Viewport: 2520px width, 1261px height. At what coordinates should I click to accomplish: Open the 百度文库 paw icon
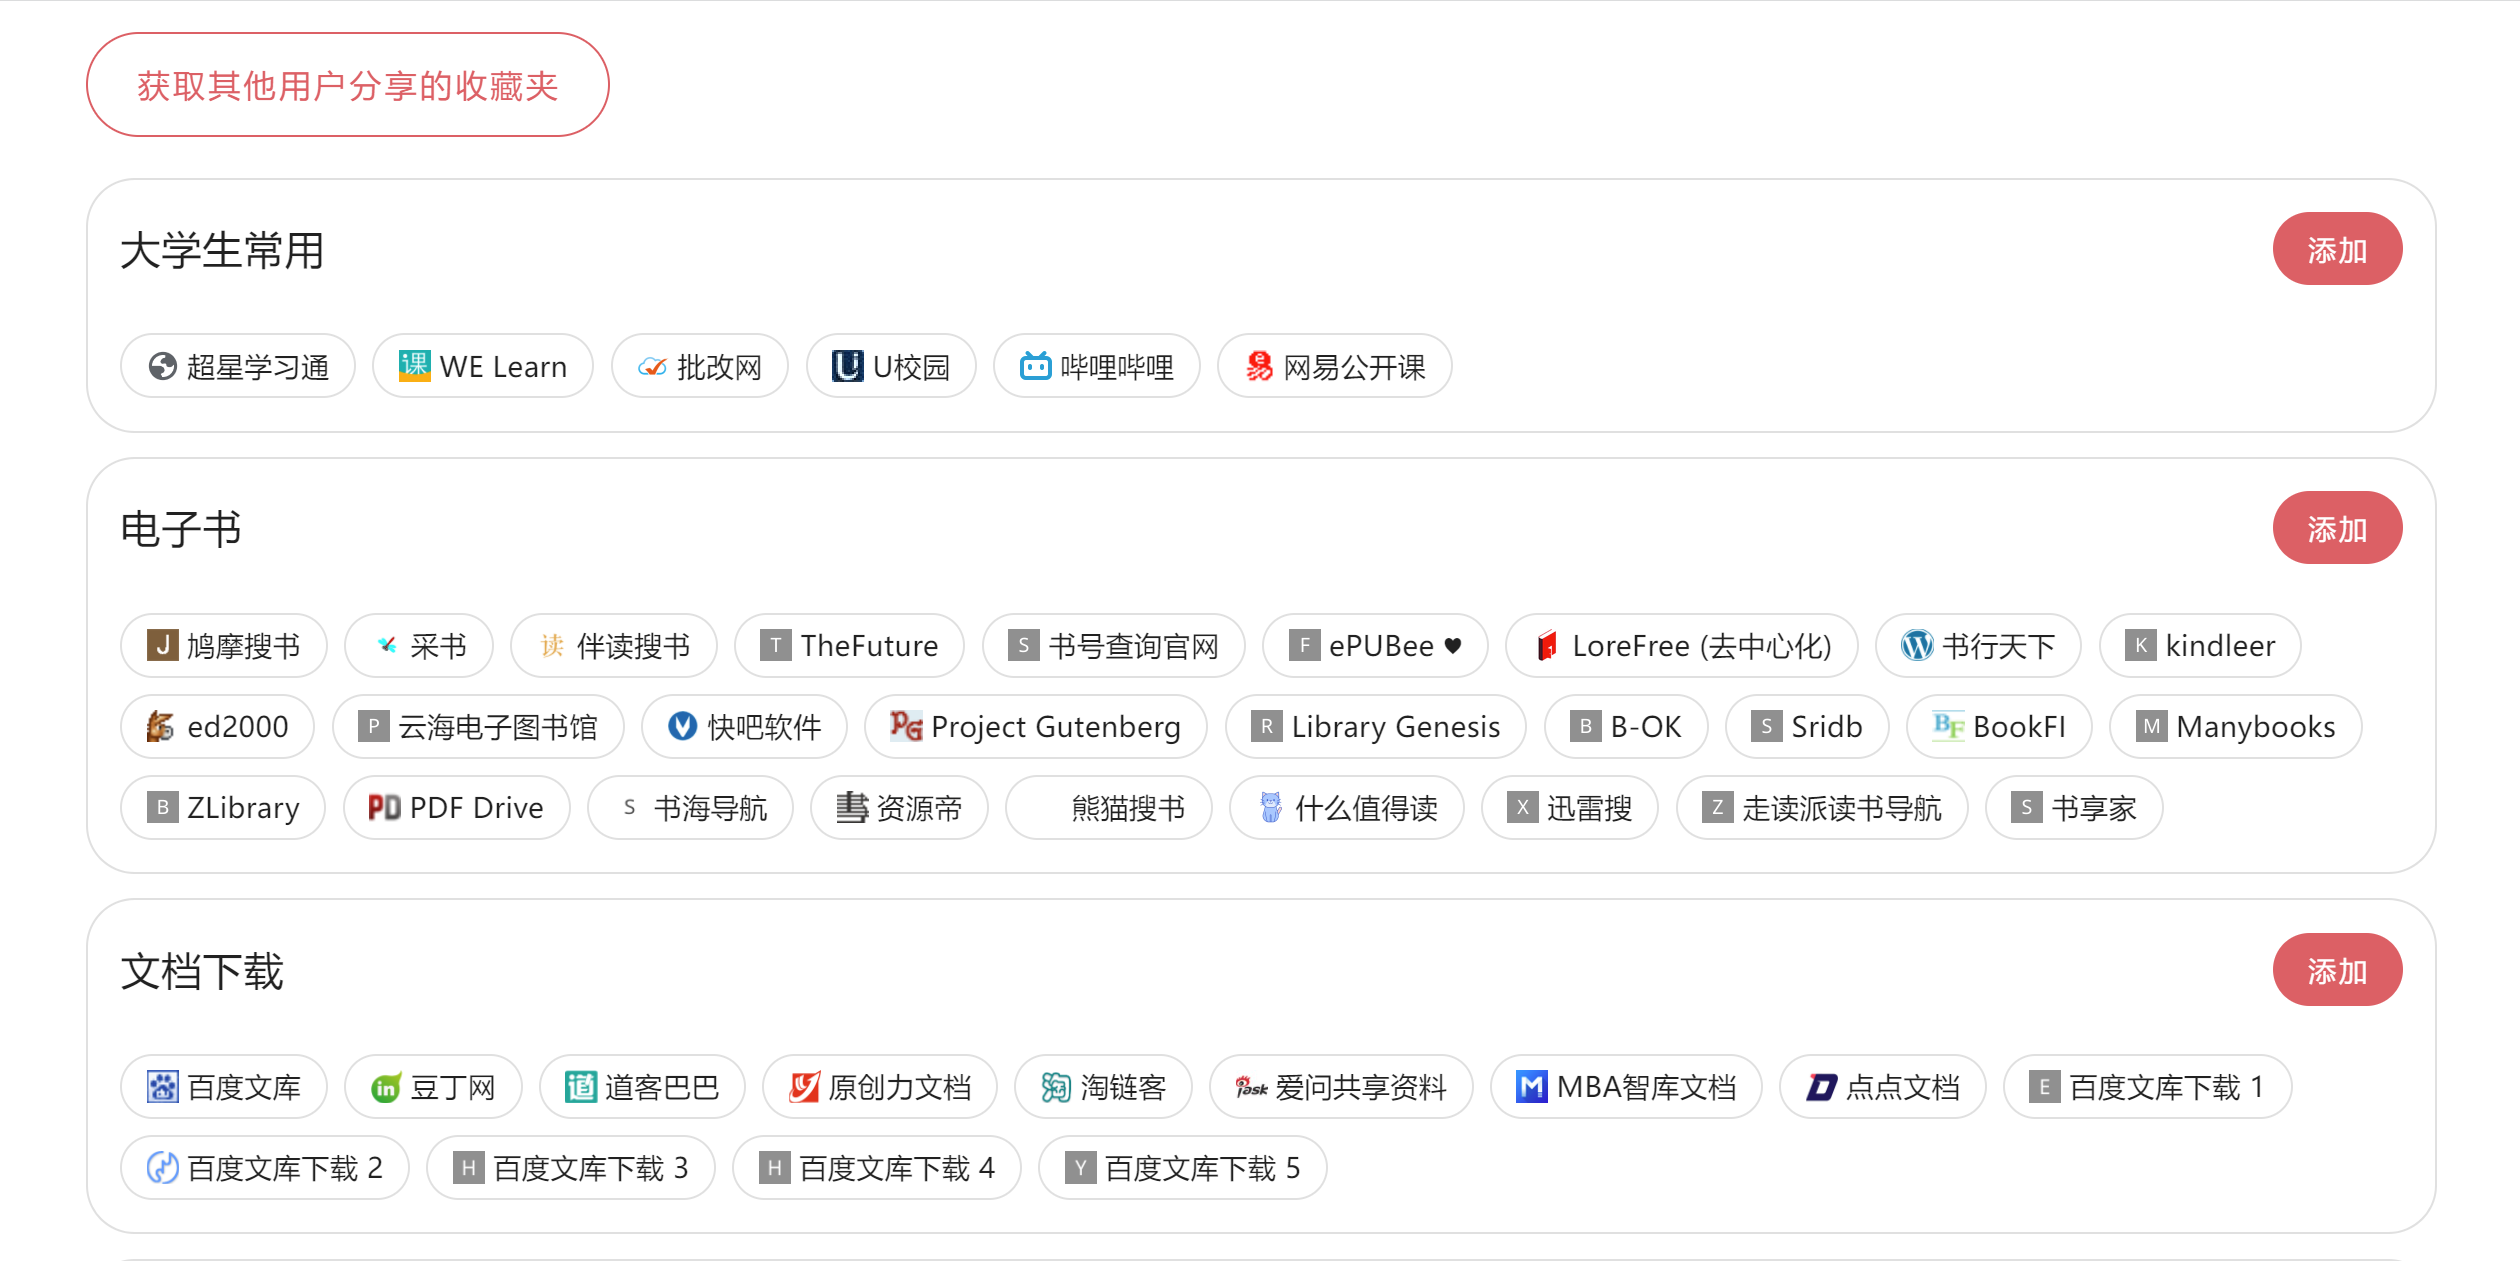pos(162,1087)
